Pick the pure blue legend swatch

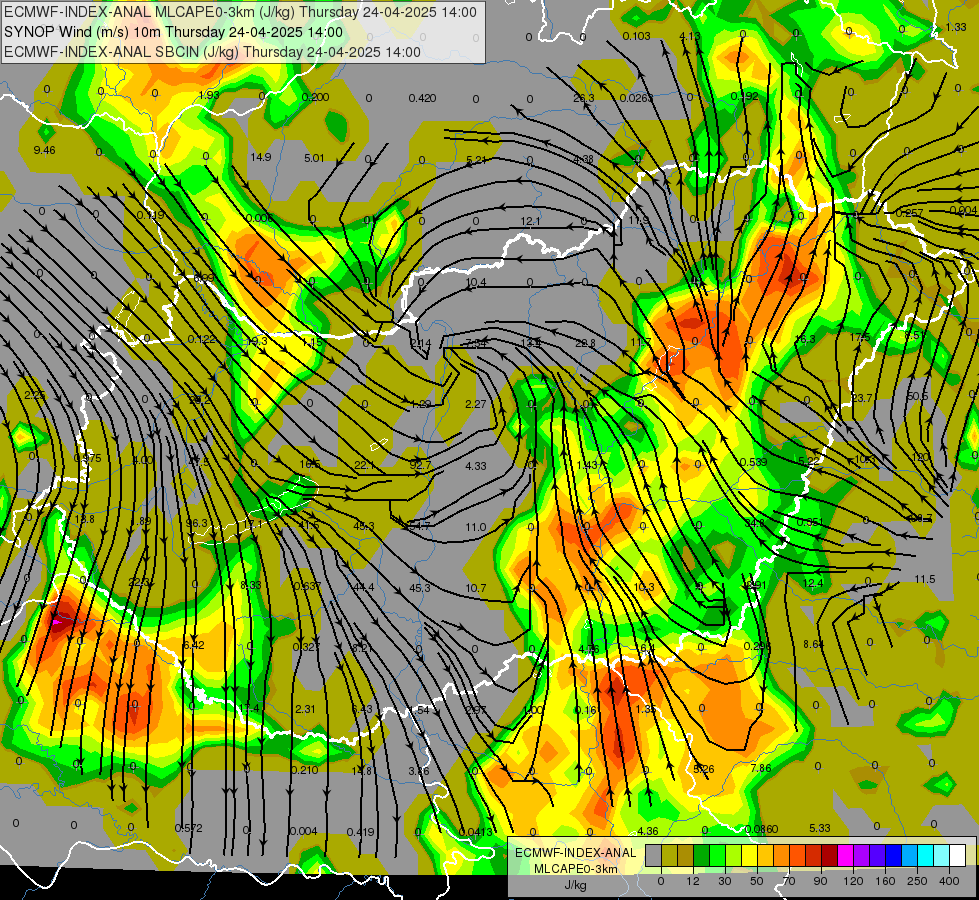point(894,855)
